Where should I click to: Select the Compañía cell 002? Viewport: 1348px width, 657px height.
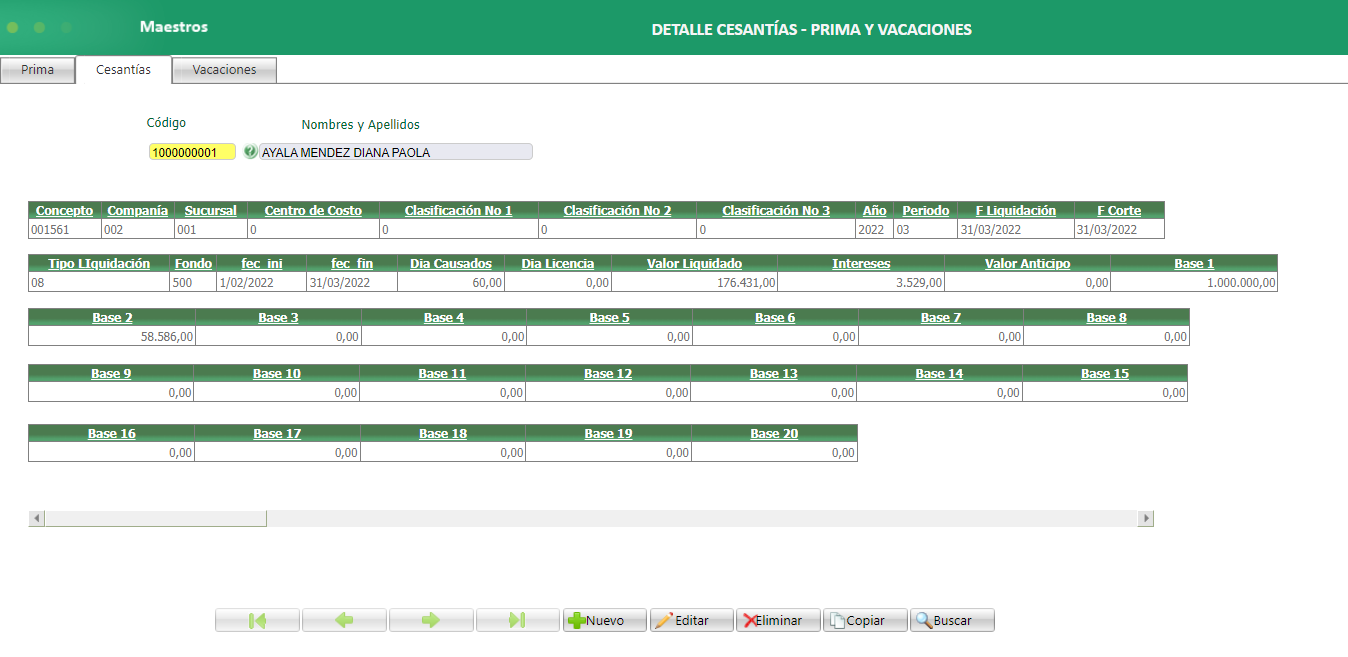[138, 229]
